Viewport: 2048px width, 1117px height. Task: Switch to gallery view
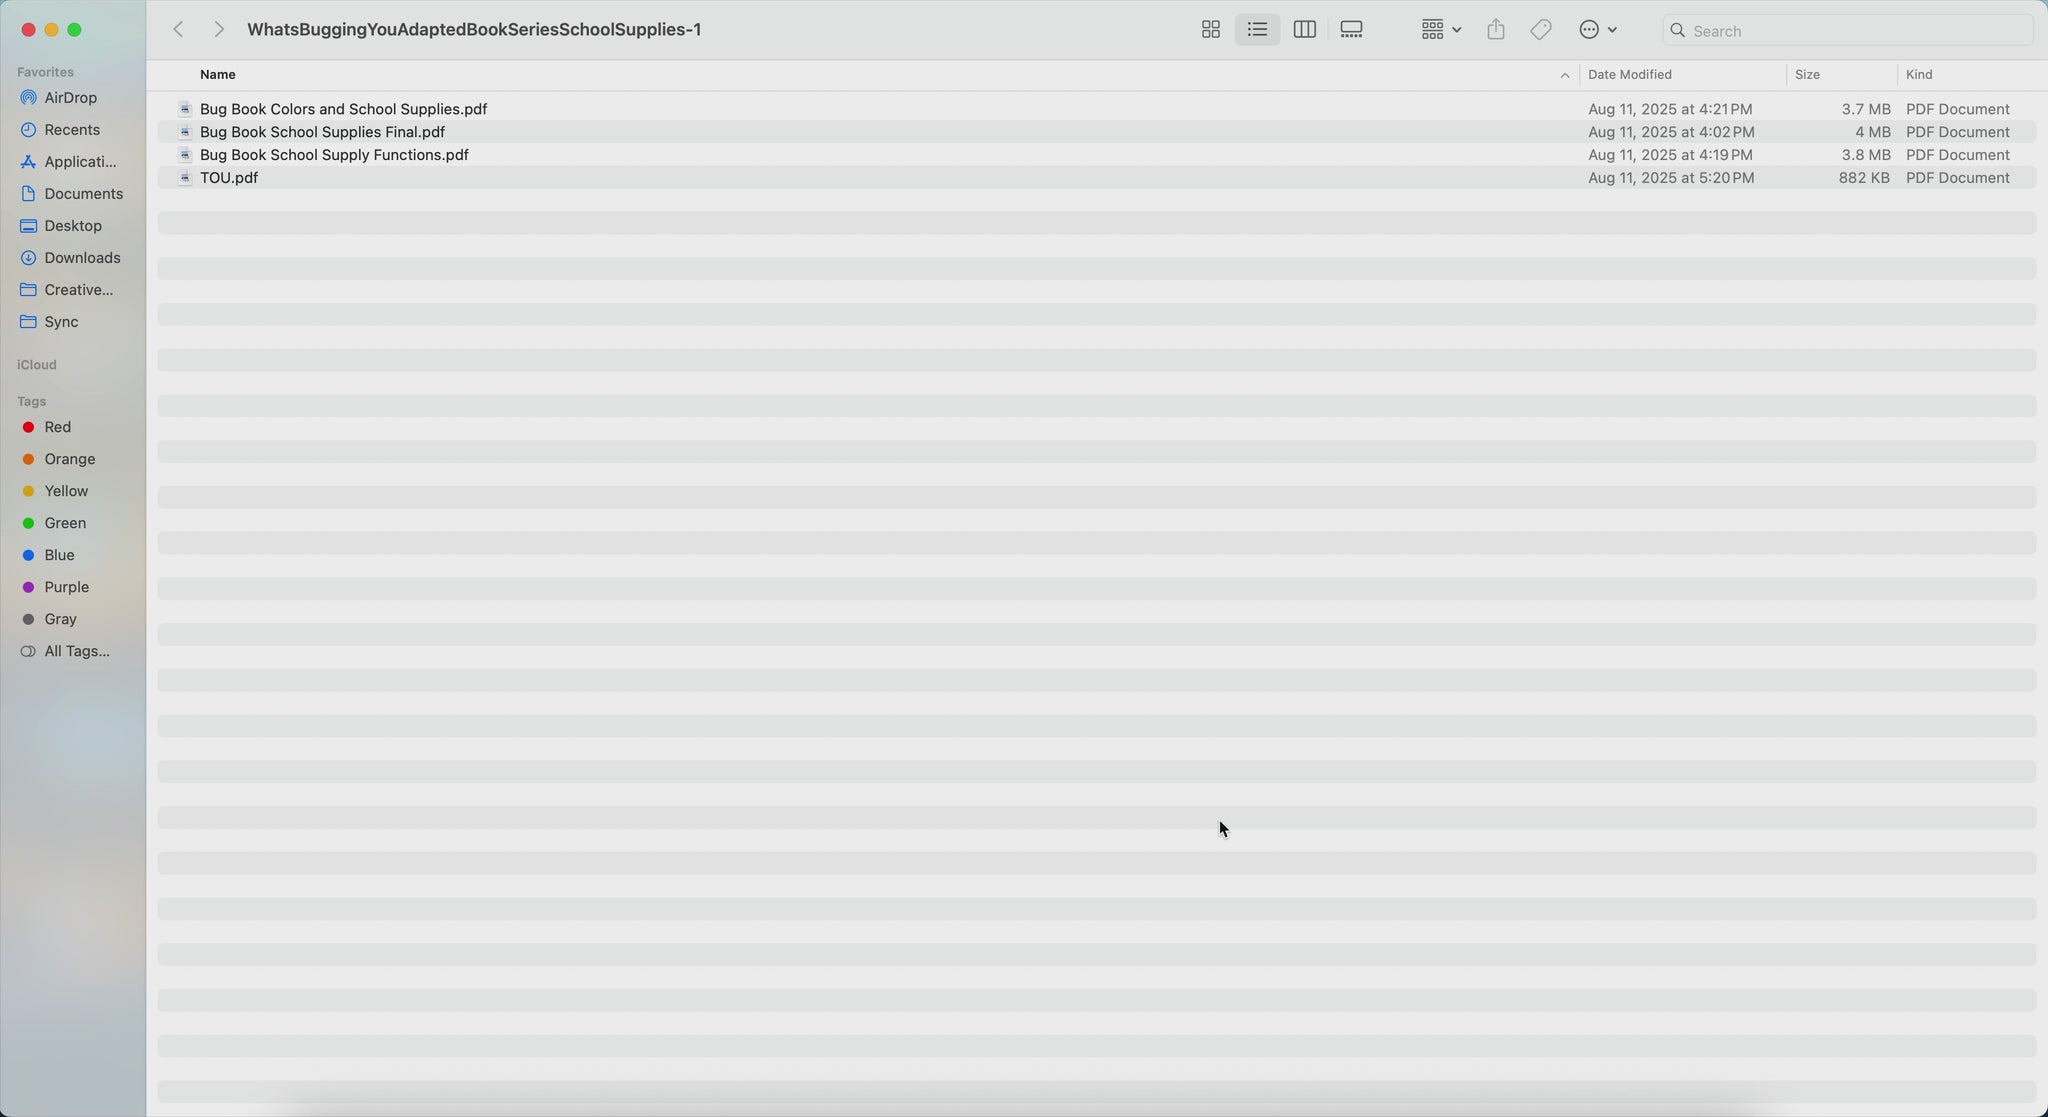tap(1351, 30)
